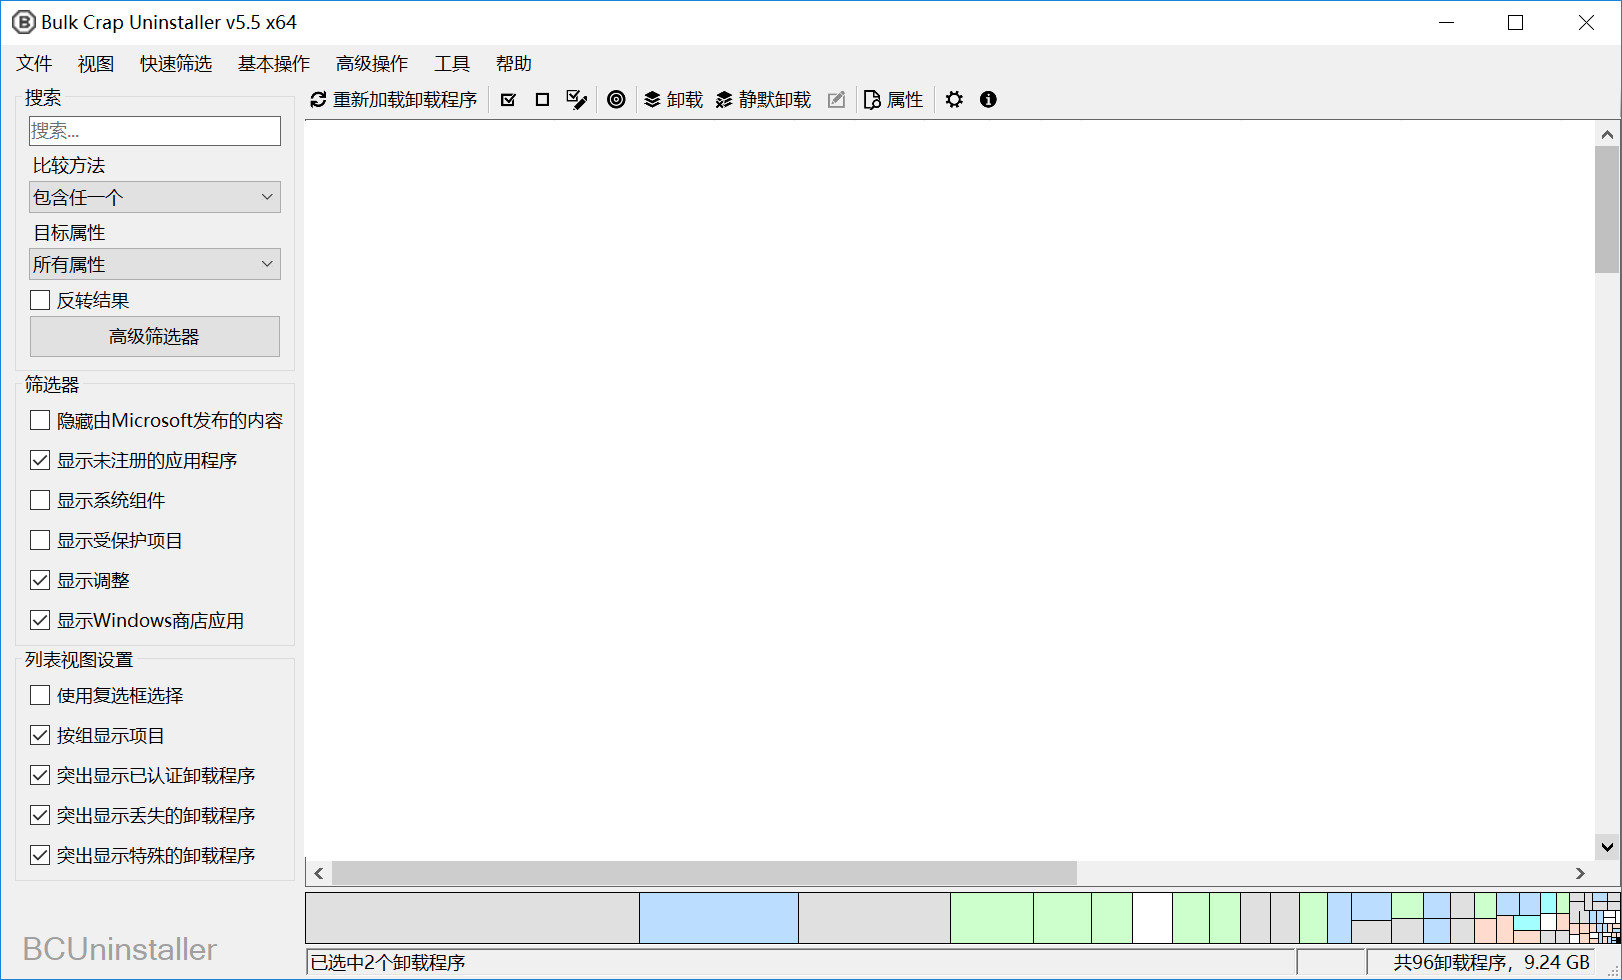Click status text 共96卸载程序, 9.24 GB

[x=1491, y=962]
